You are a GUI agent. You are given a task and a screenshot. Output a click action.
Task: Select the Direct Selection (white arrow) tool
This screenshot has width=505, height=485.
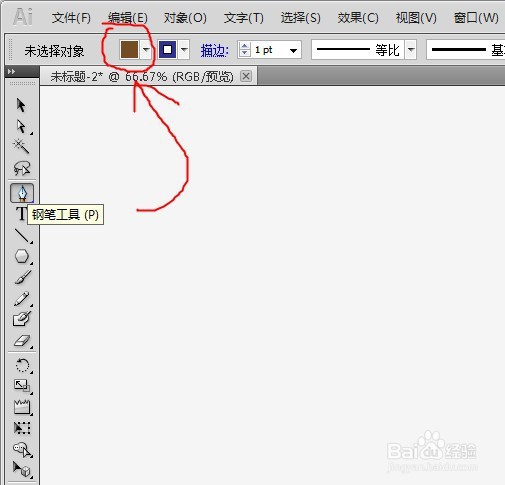click(21, 126)
